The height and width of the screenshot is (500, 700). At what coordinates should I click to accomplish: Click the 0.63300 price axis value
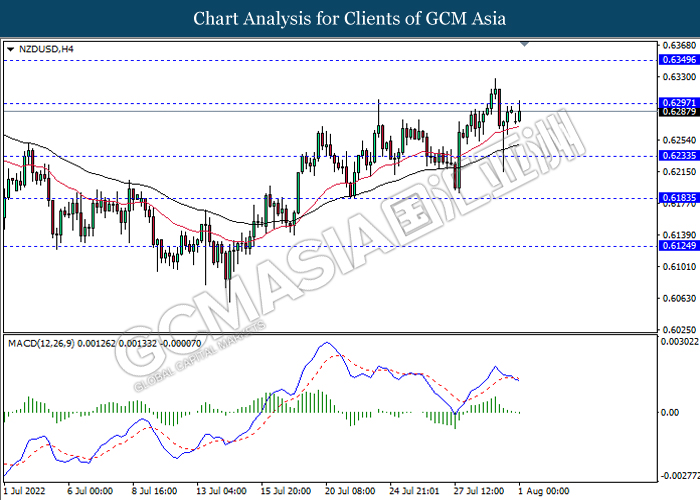point(679,77)
